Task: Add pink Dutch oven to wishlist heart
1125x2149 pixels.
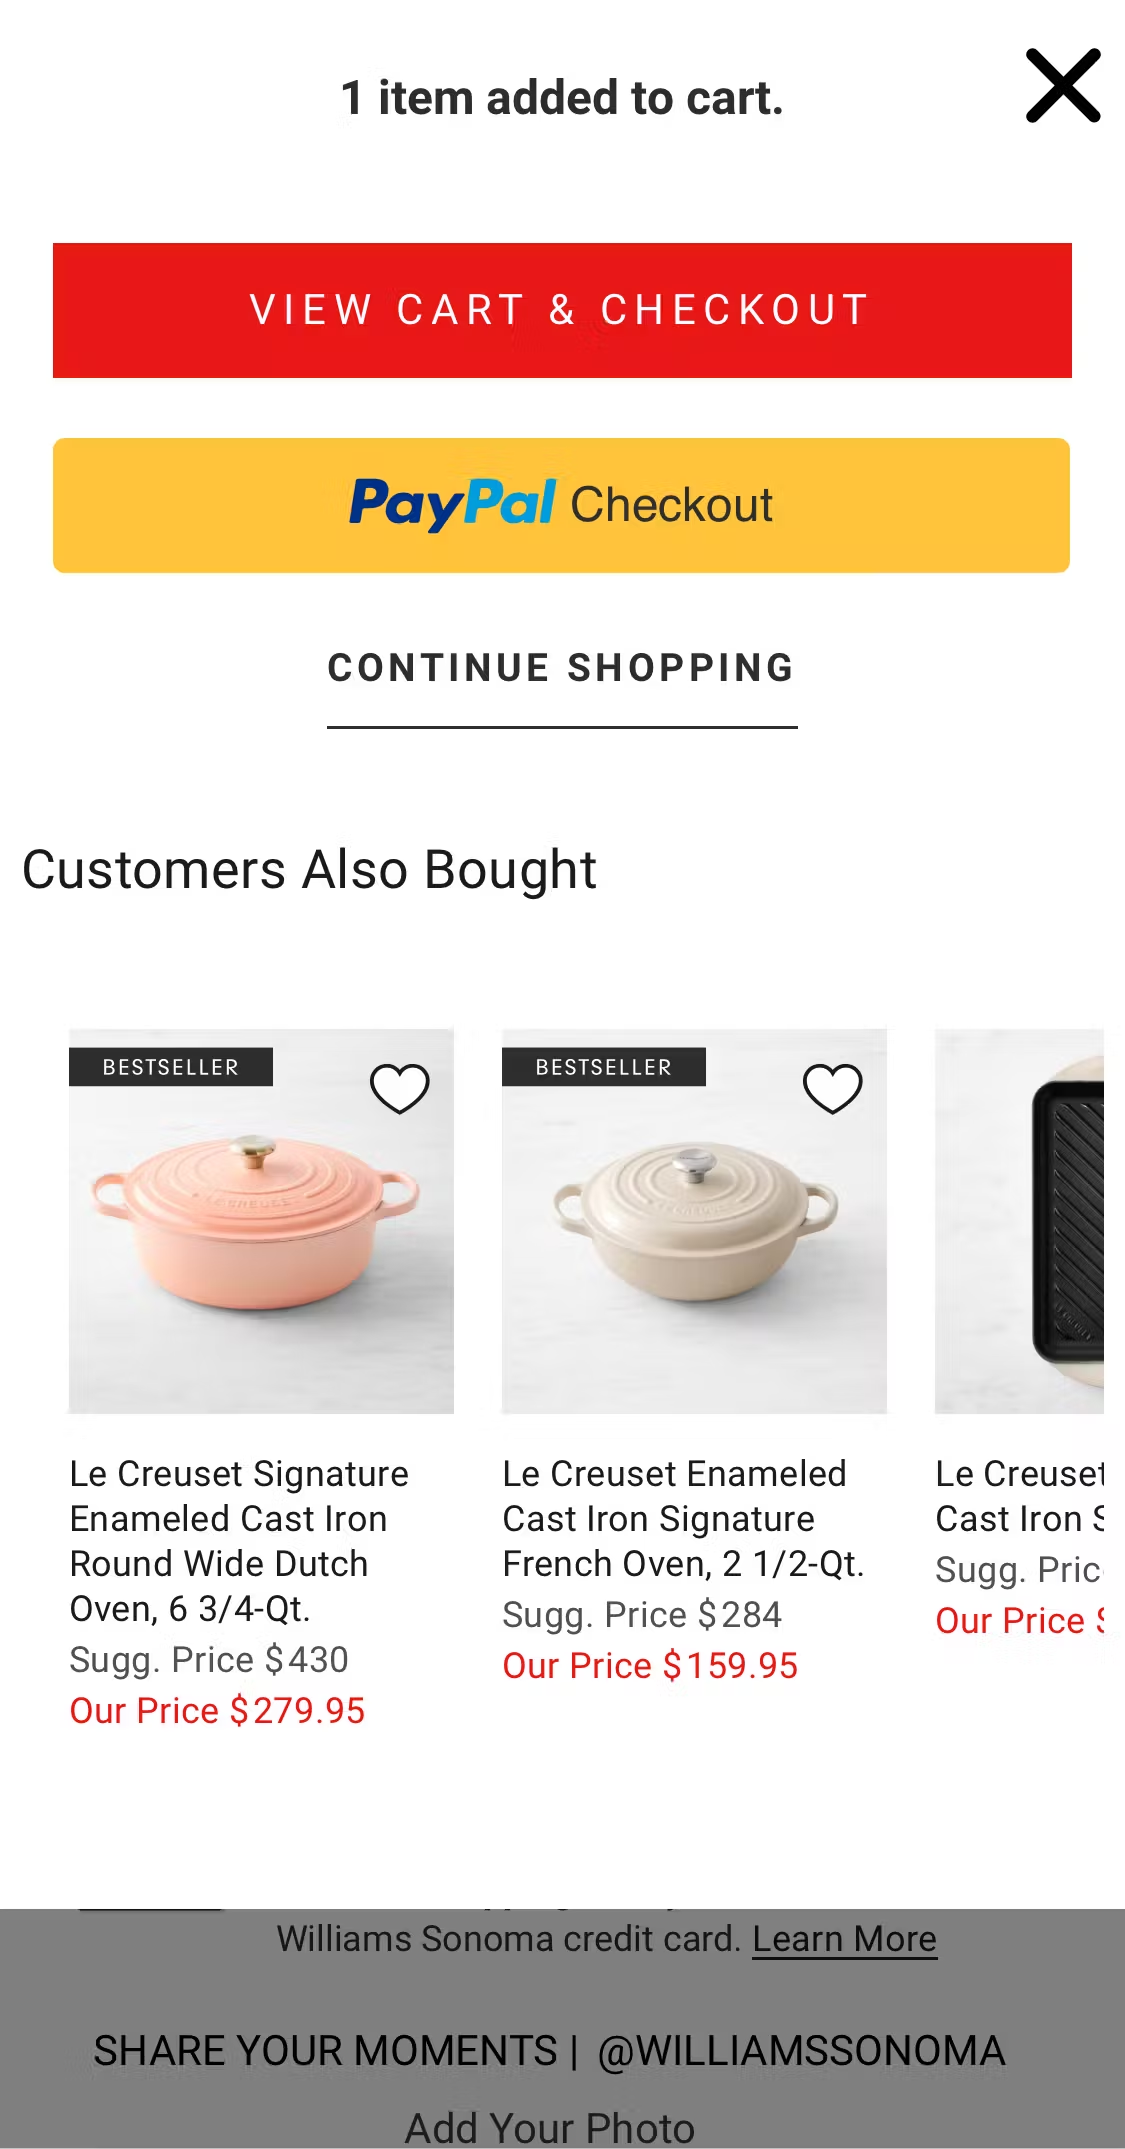Action: click(400, 1088)
